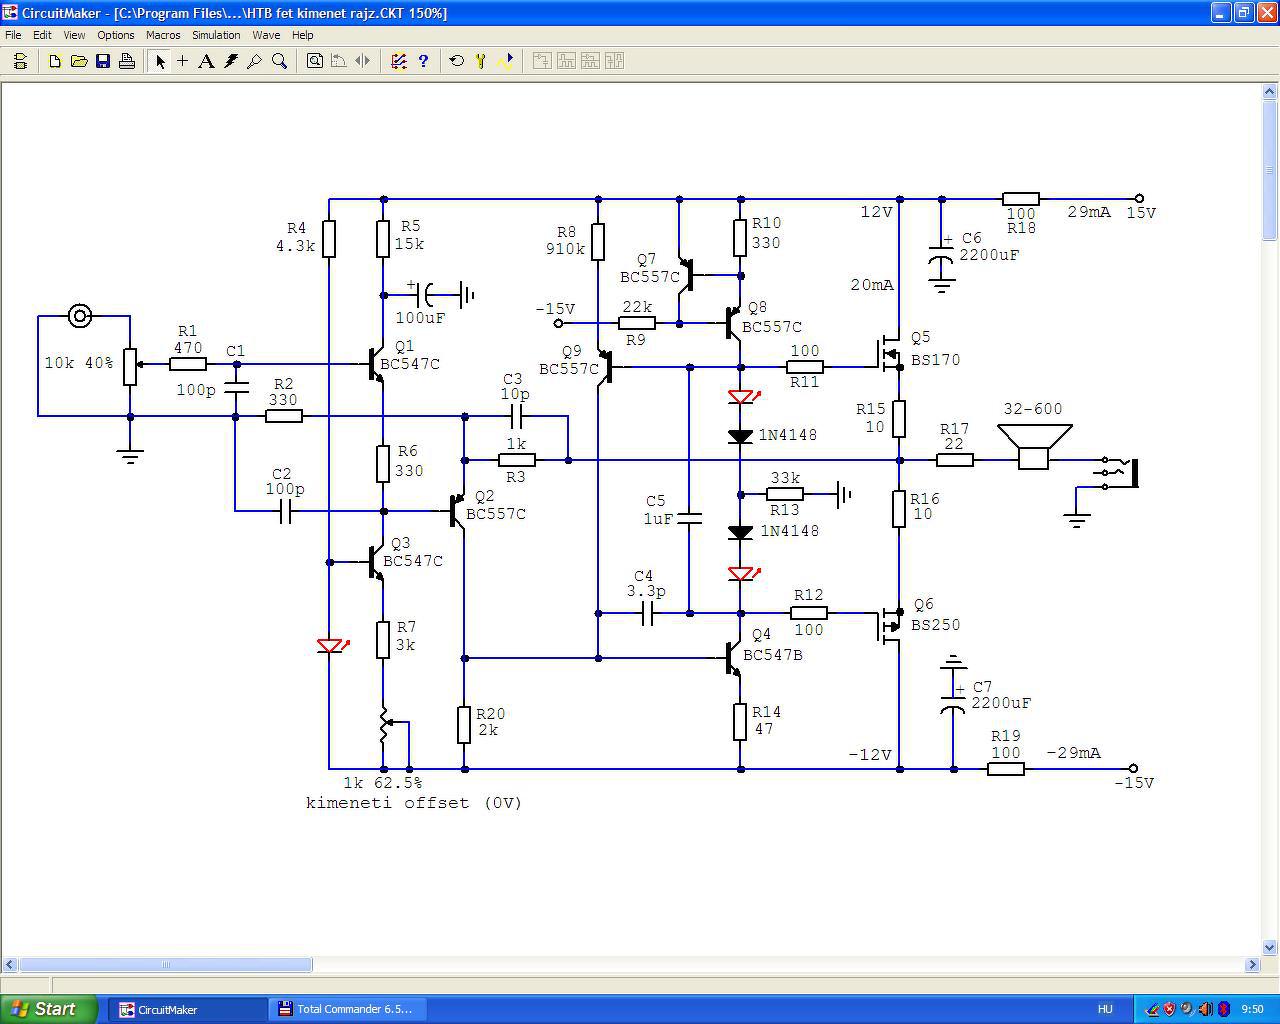Click the reset simulation icon
Screen dimensions: 1280x1024
click(456, 61)
